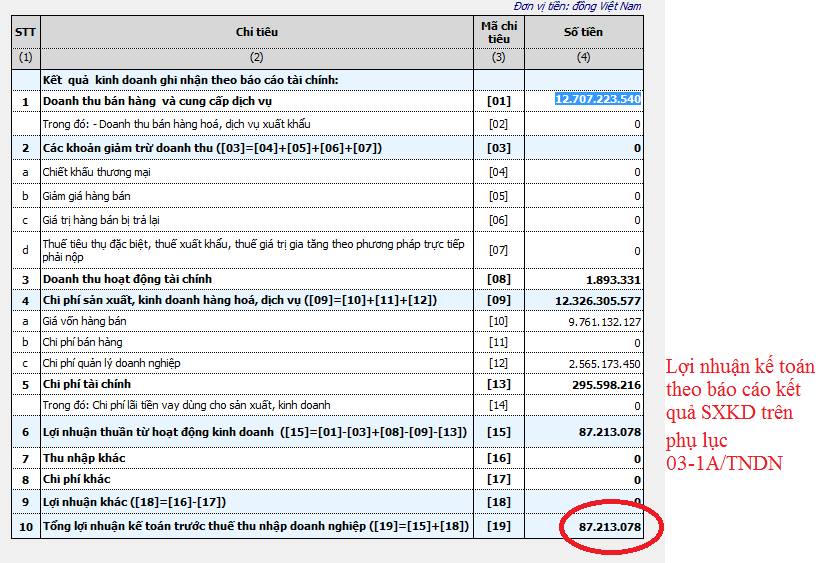Screen dimensions: 840x563
Task: Click the Số tiền column header
Action: pyautogui.click(x=584, y=32)
